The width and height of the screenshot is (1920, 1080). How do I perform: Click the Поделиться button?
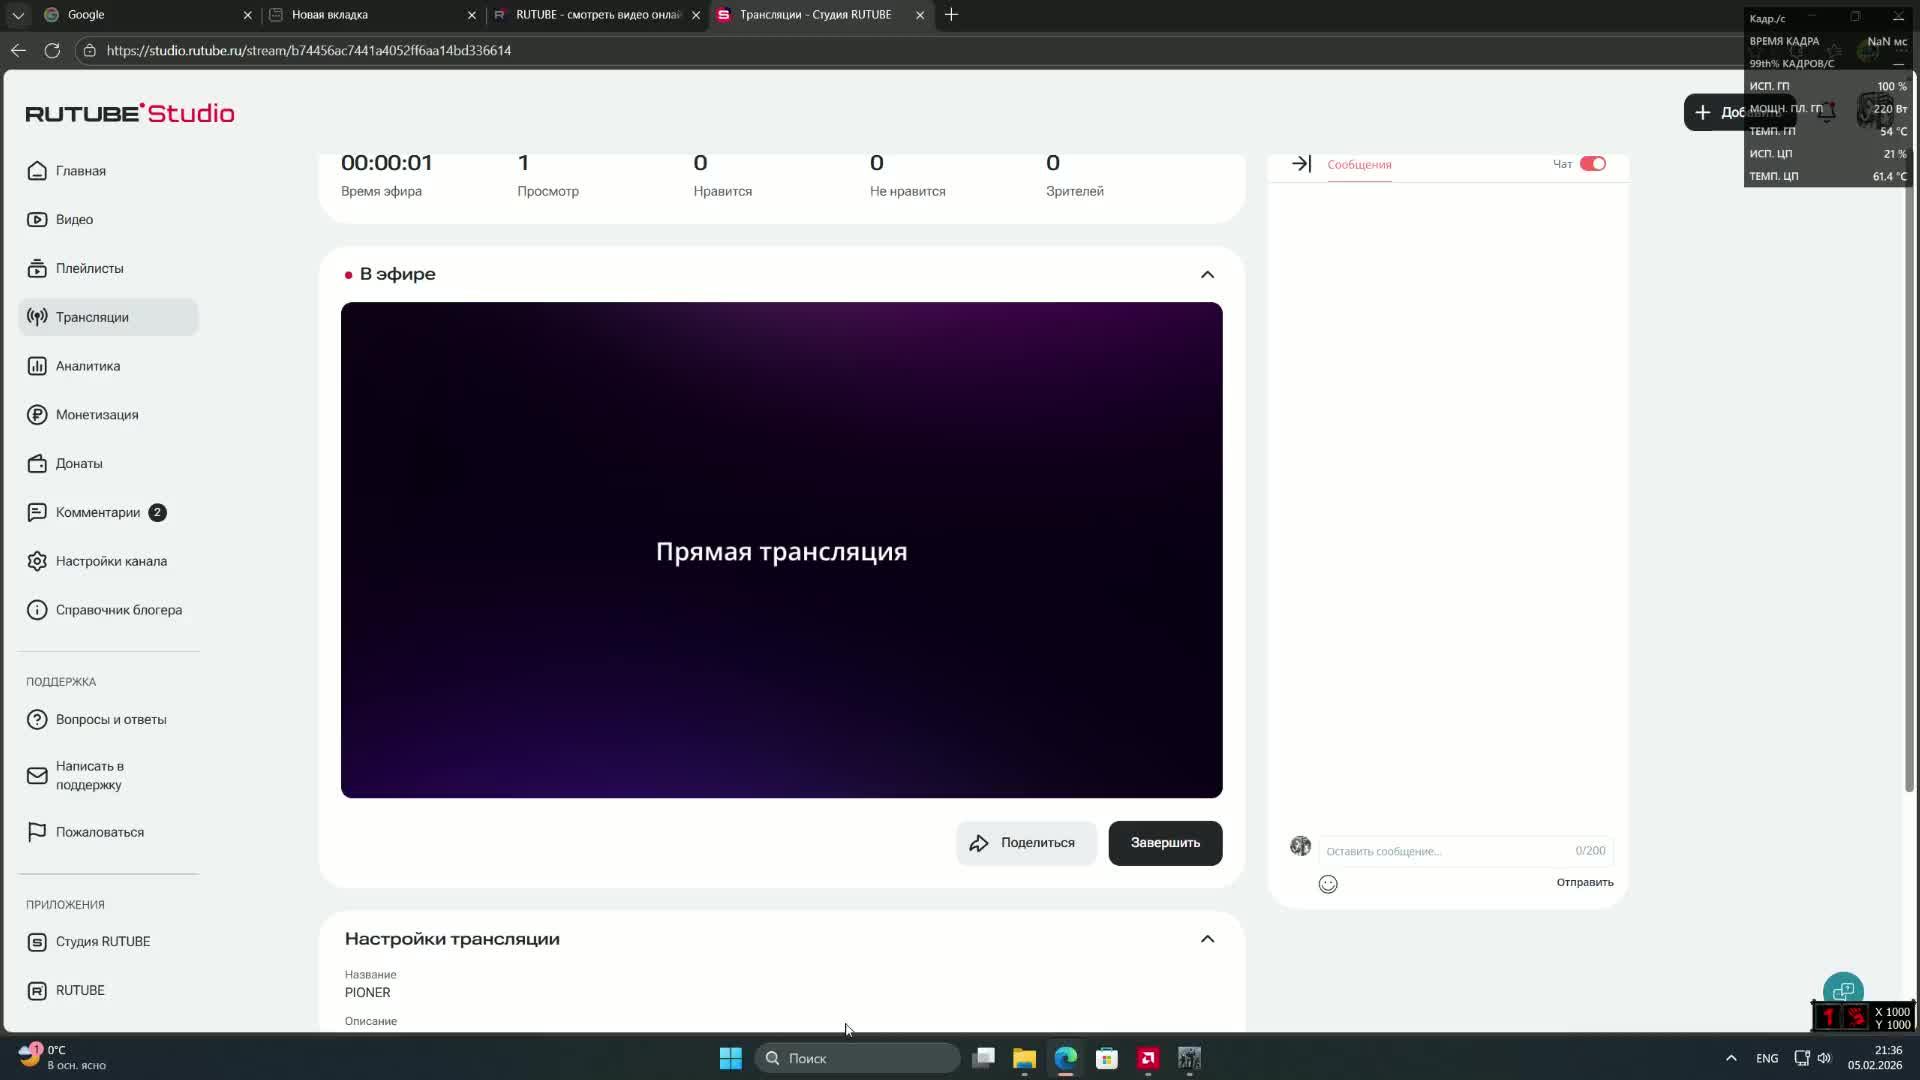(x=1026, y=843)
